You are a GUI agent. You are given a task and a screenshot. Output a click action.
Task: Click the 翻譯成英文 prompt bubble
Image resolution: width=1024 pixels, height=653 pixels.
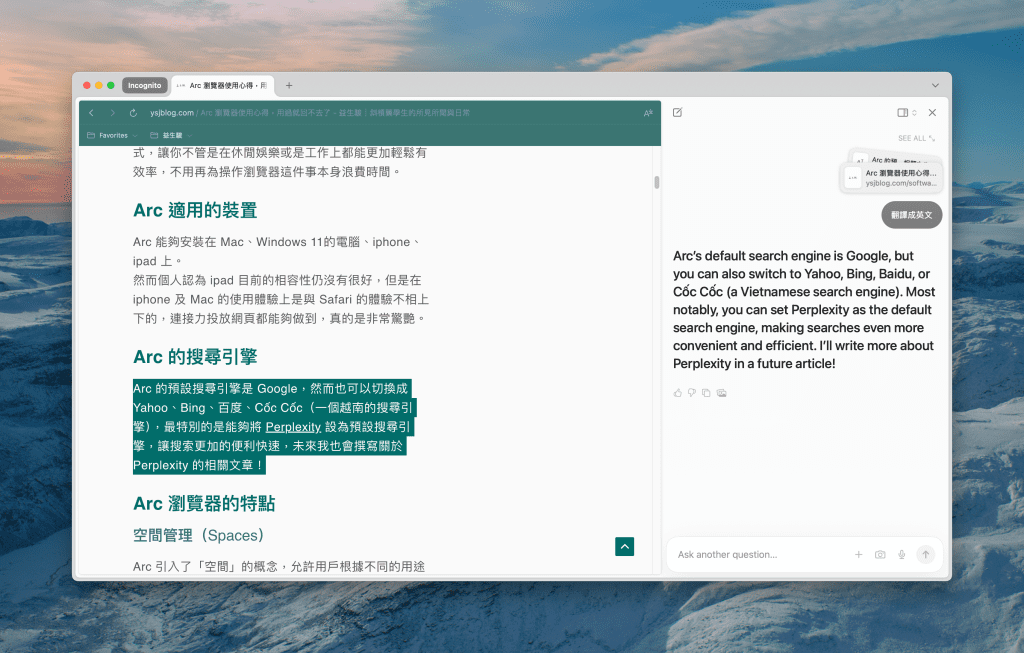(911, 215)
